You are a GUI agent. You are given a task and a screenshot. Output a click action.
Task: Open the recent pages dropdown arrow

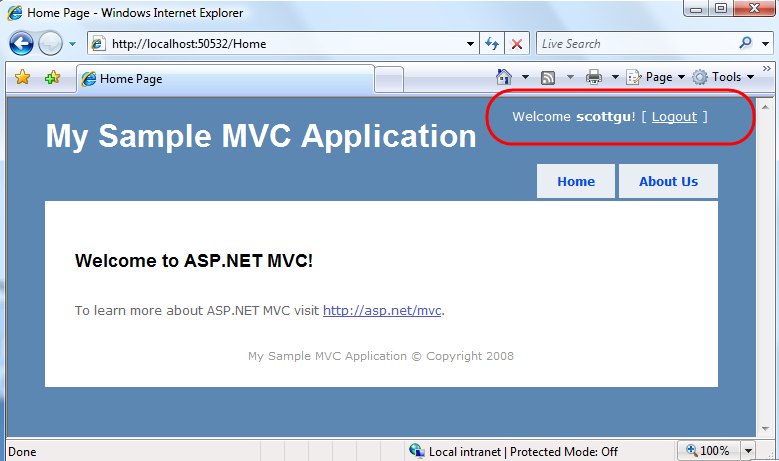pyautogui.click(x=73, y=44)
